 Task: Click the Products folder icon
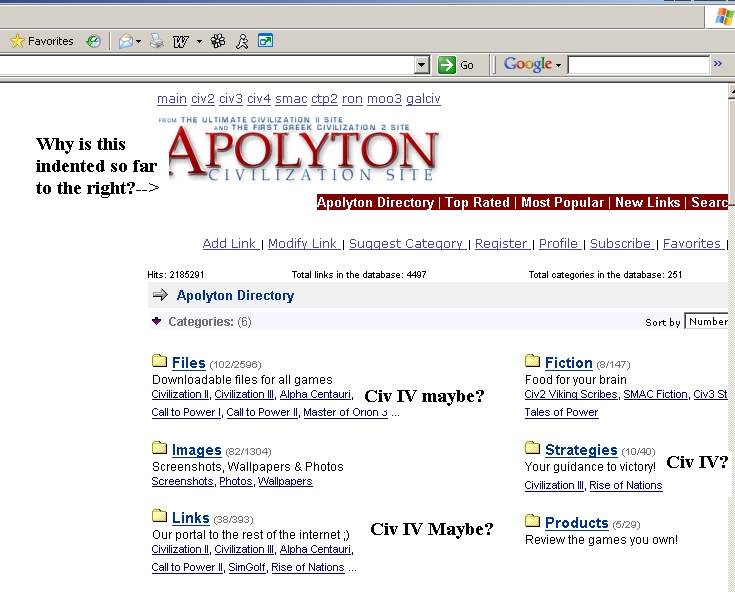pos(532,521)
